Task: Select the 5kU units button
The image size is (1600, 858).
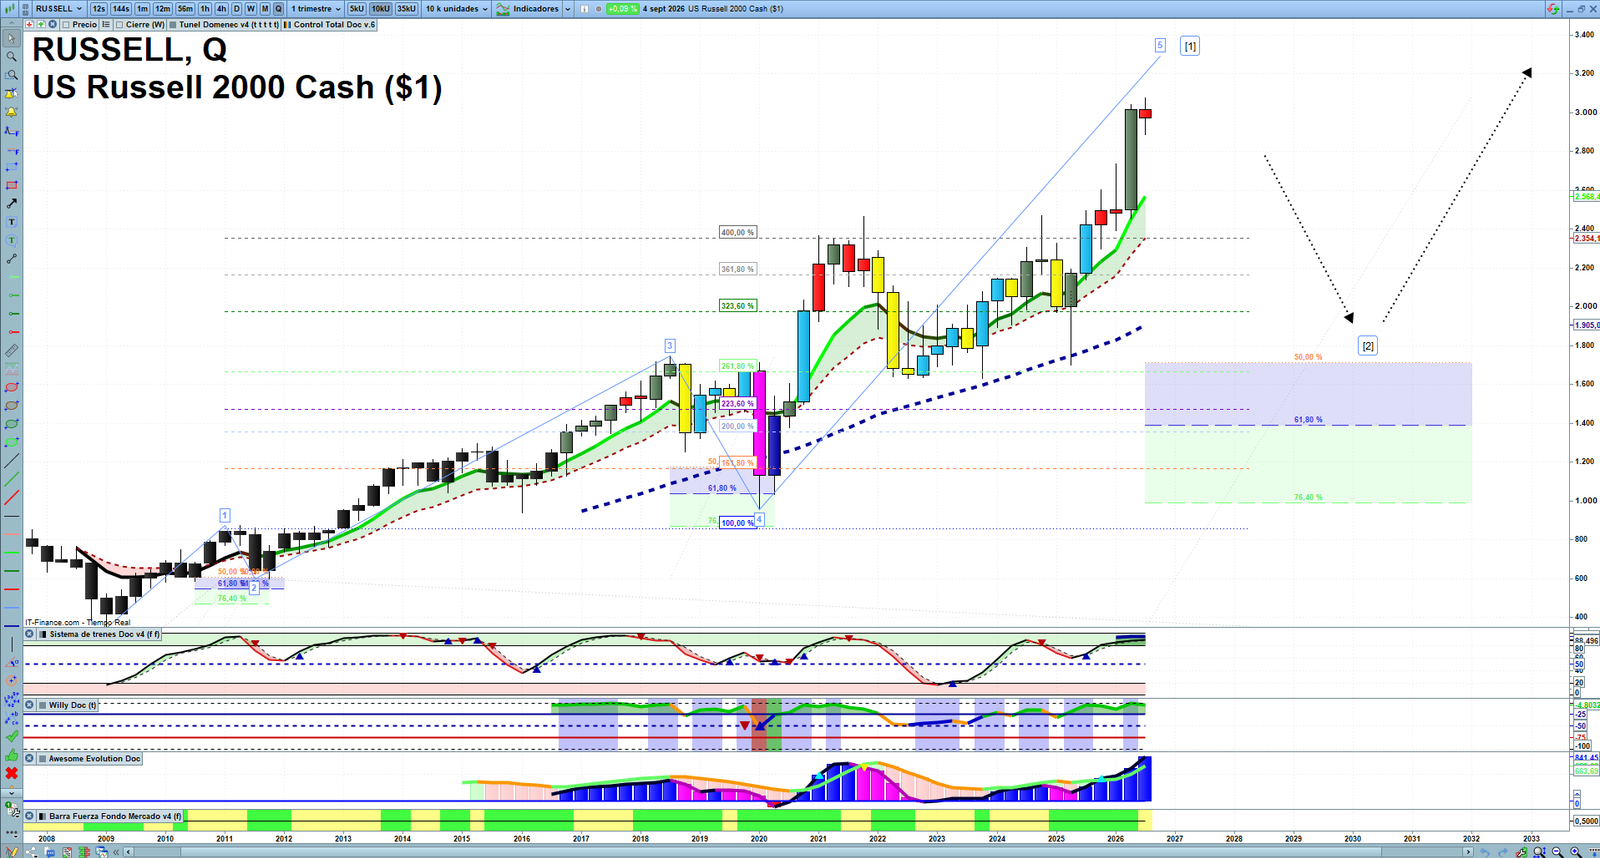Action: click(x=357, y=9)
